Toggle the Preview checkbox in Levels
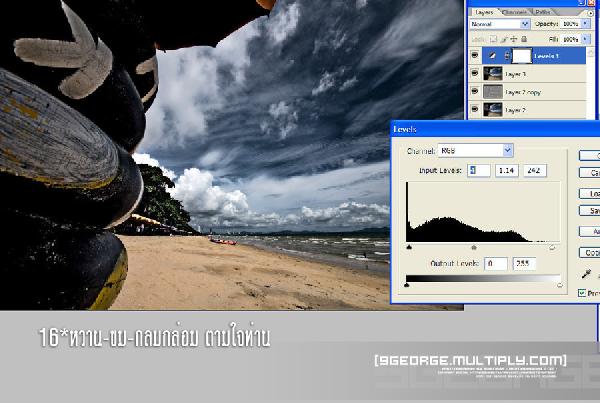The width and height of the screenshot is (600, 403). 582,293
